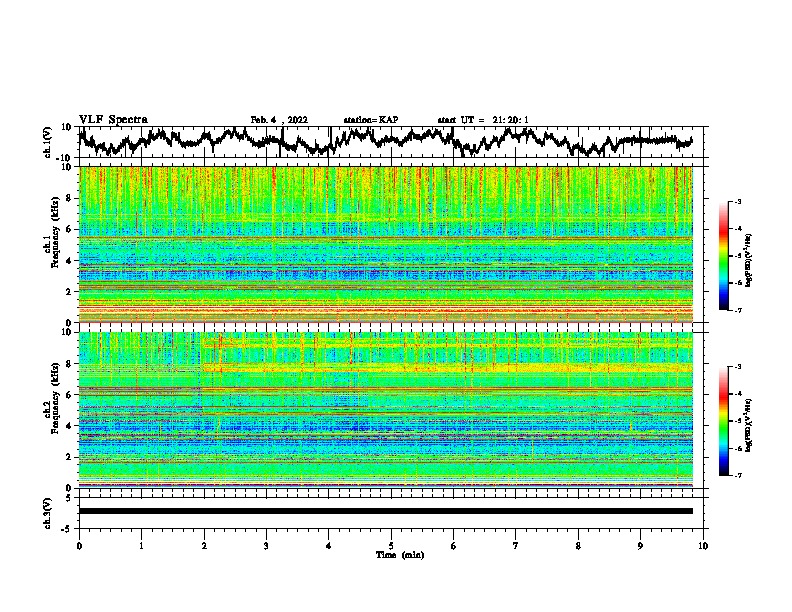Click the "2" kHz tick on ch.2 spectrogram
The height and width of the screenshot is (612, 792).
[x=69, y=456]
